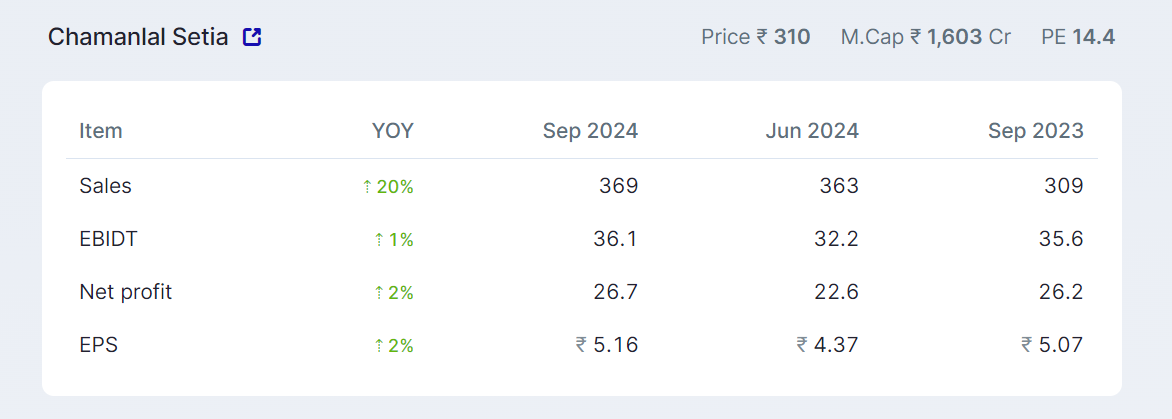1172x419 pixels.
Task: Open the Chamanlal Setia company link
Action: click(x=138, y=38)
